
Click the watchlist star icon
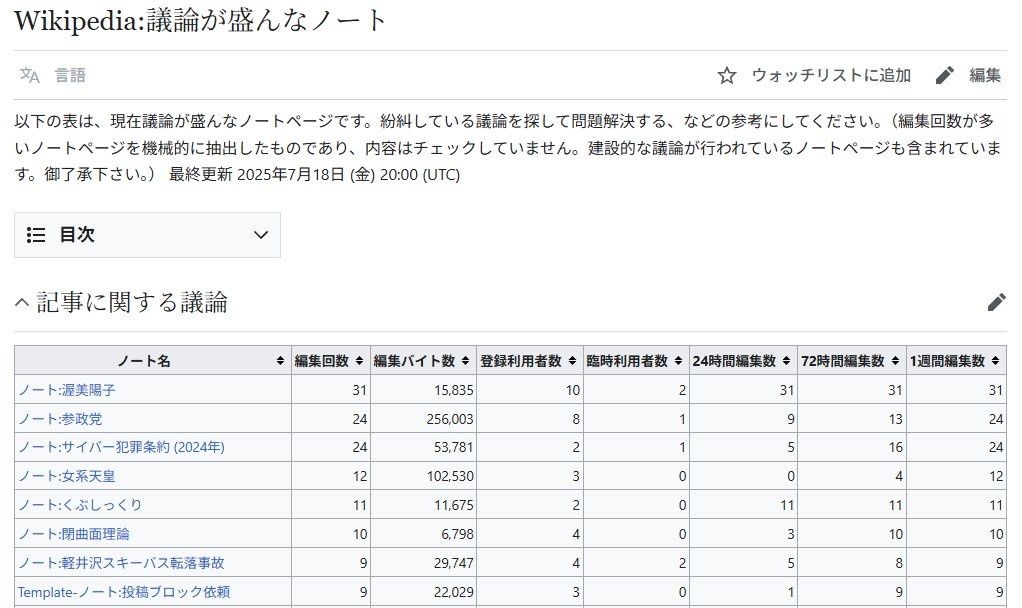click(727, 75)
